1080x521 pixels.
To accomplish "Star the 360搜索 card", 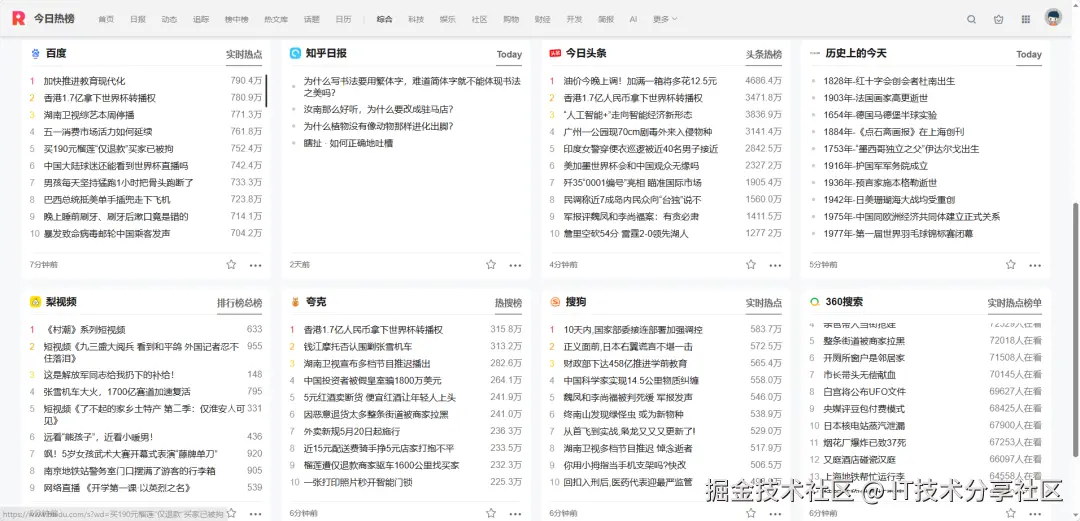I will coord(1010,513).
